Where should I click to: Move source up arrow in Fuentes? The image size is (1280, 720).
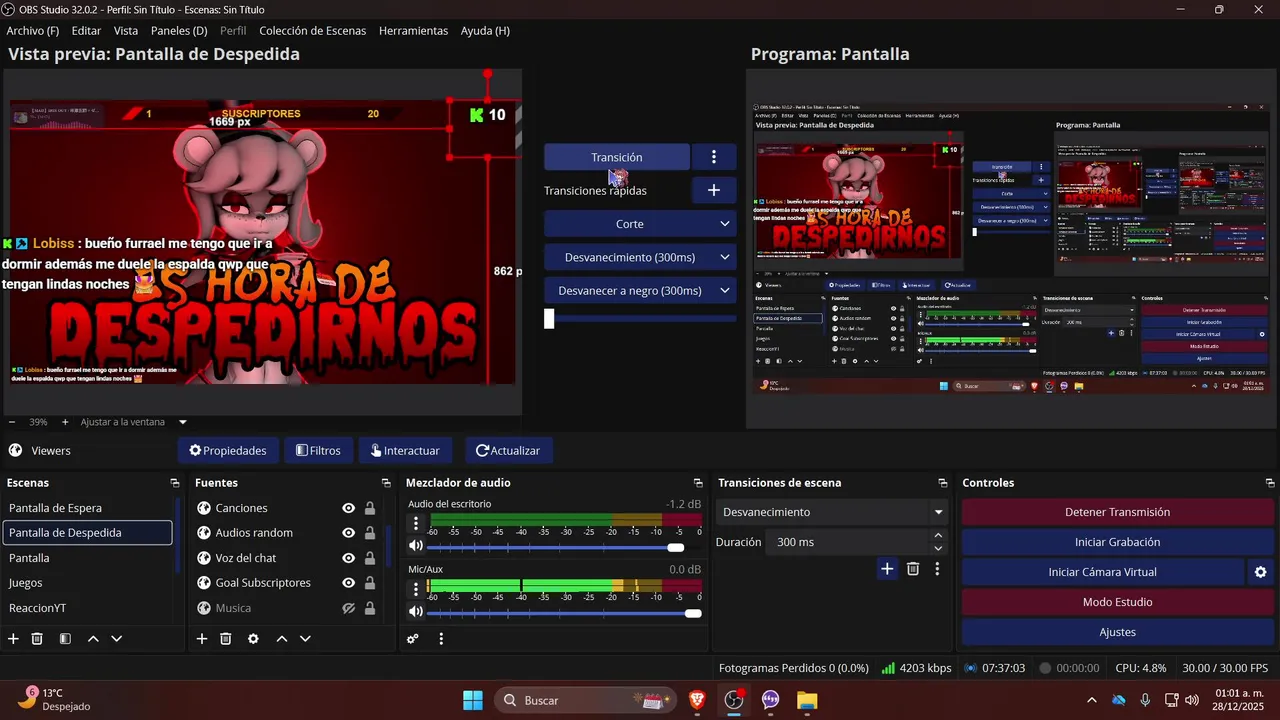(282, 638)
